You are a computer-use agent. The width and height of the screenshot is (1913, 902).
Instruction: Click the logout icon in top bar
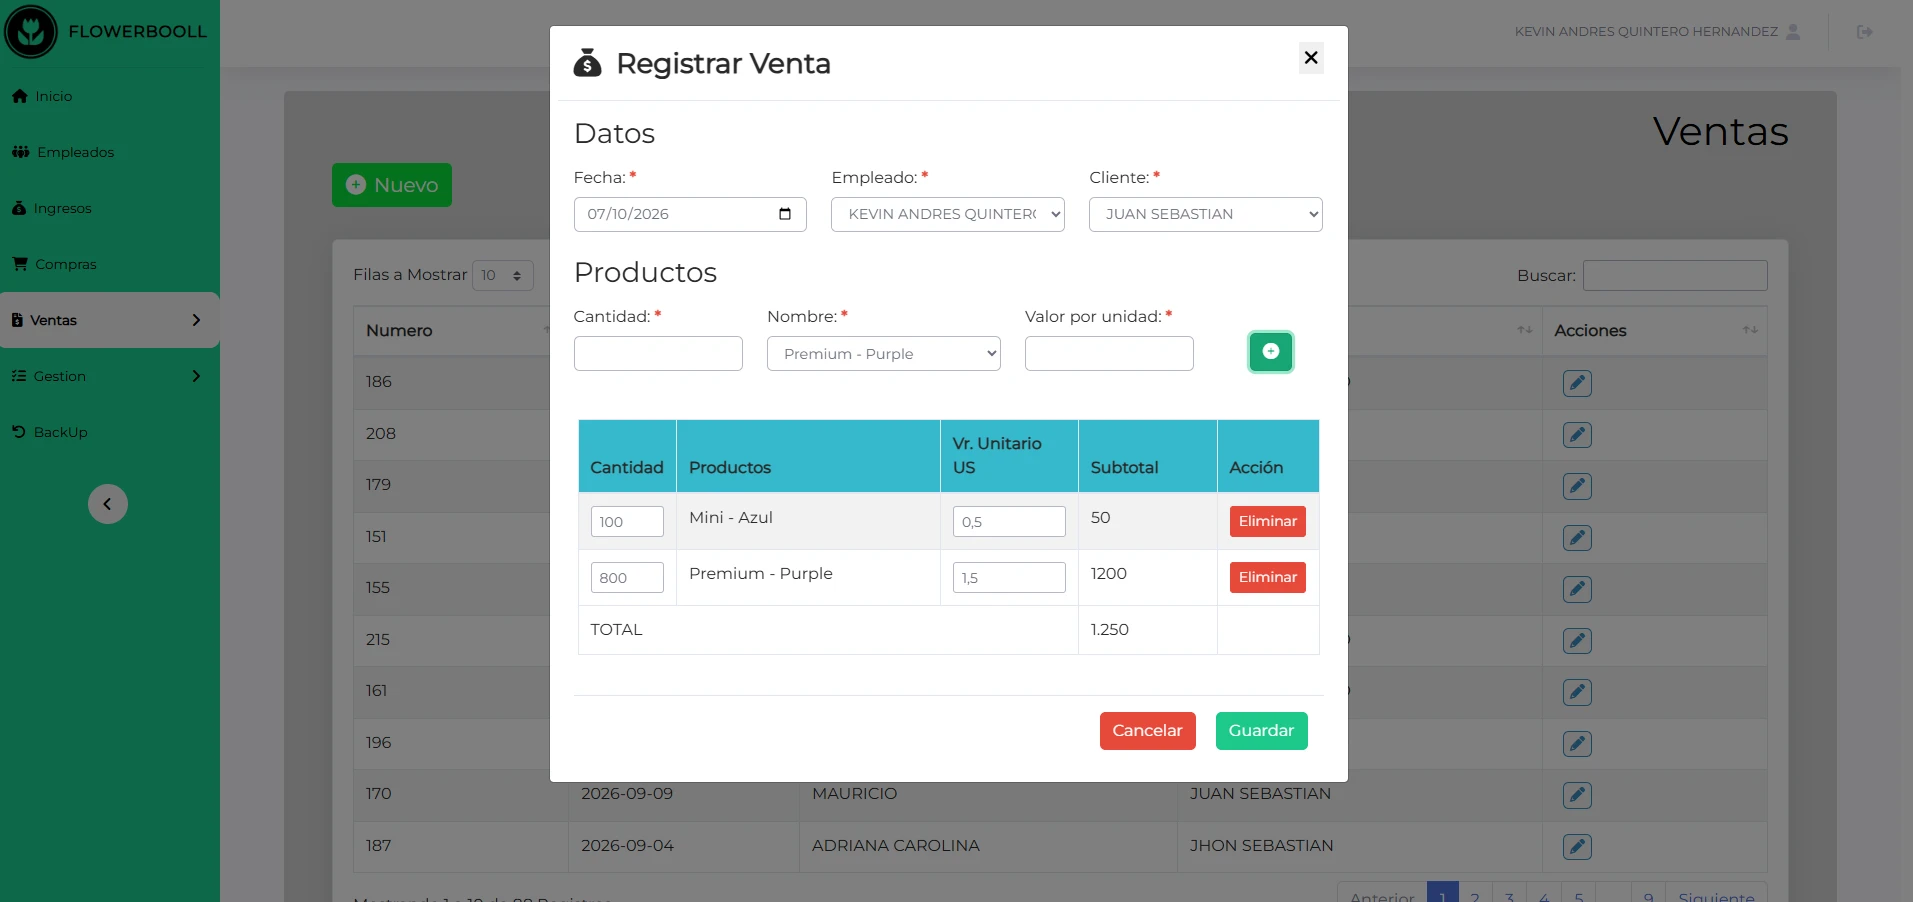tap(1865, 32)
